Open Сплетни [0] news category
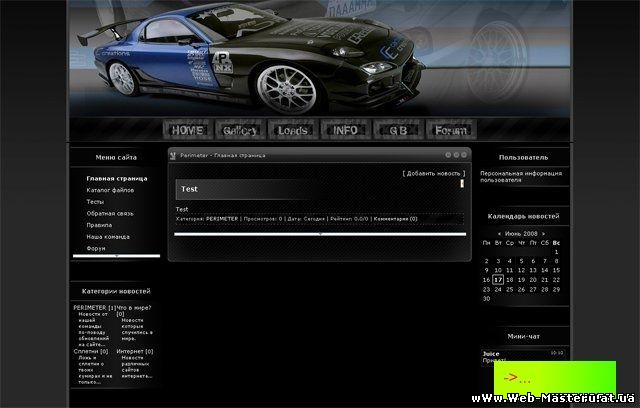 click(x=91, y=351)
